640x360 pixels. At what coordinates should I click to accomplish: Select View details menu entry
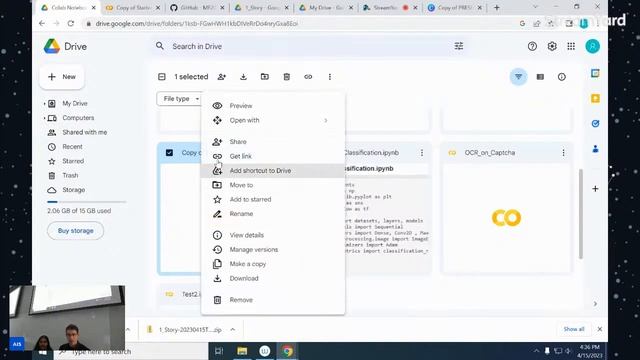pos(273,235)
